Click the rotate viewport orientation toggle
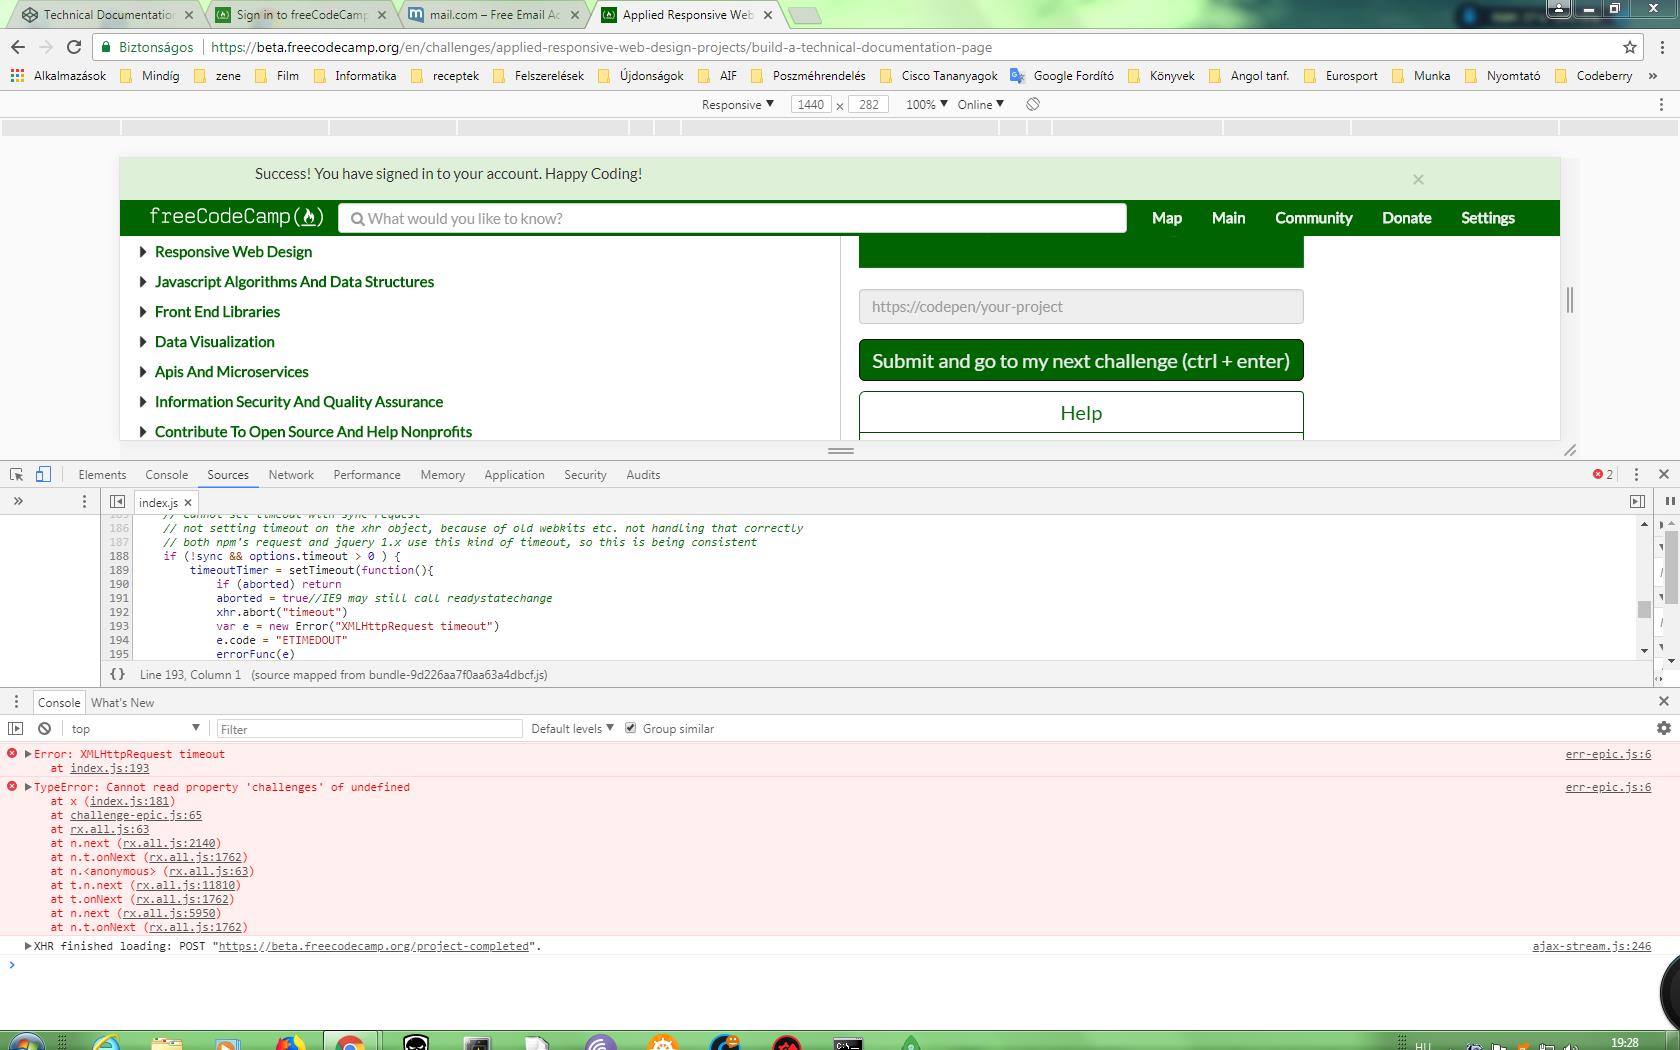The height and width of the screenshot is (1050, 1680). 1030,104
